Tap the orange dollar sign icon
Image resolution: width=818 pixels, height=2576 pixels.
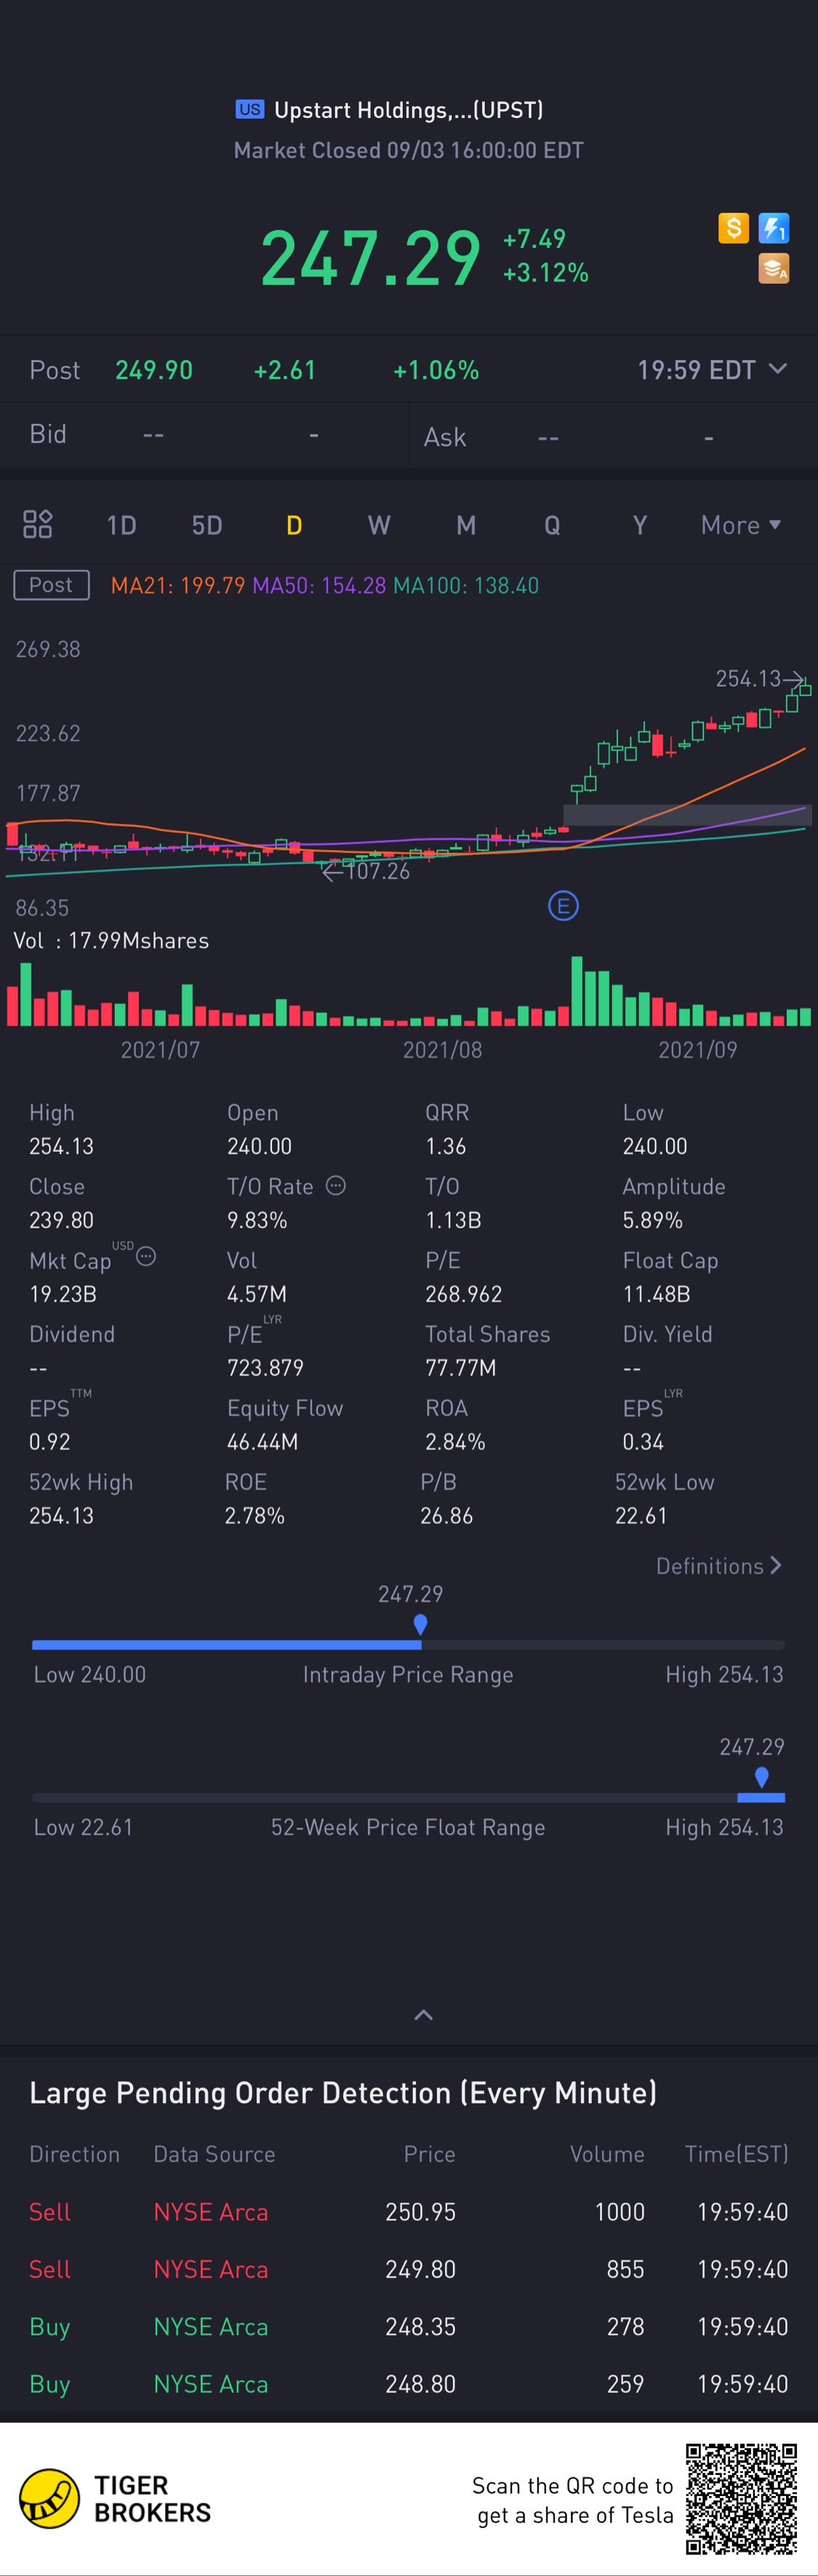point(733,228)
